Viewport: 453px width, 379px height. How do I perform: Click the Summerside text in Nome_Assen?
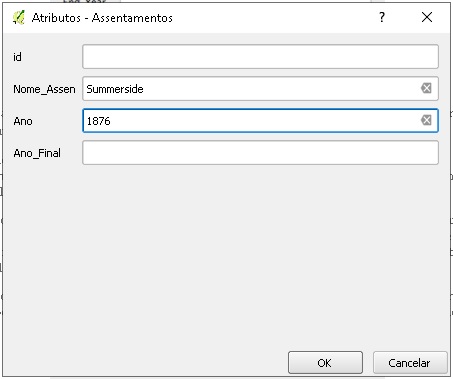tap(115, 89)
